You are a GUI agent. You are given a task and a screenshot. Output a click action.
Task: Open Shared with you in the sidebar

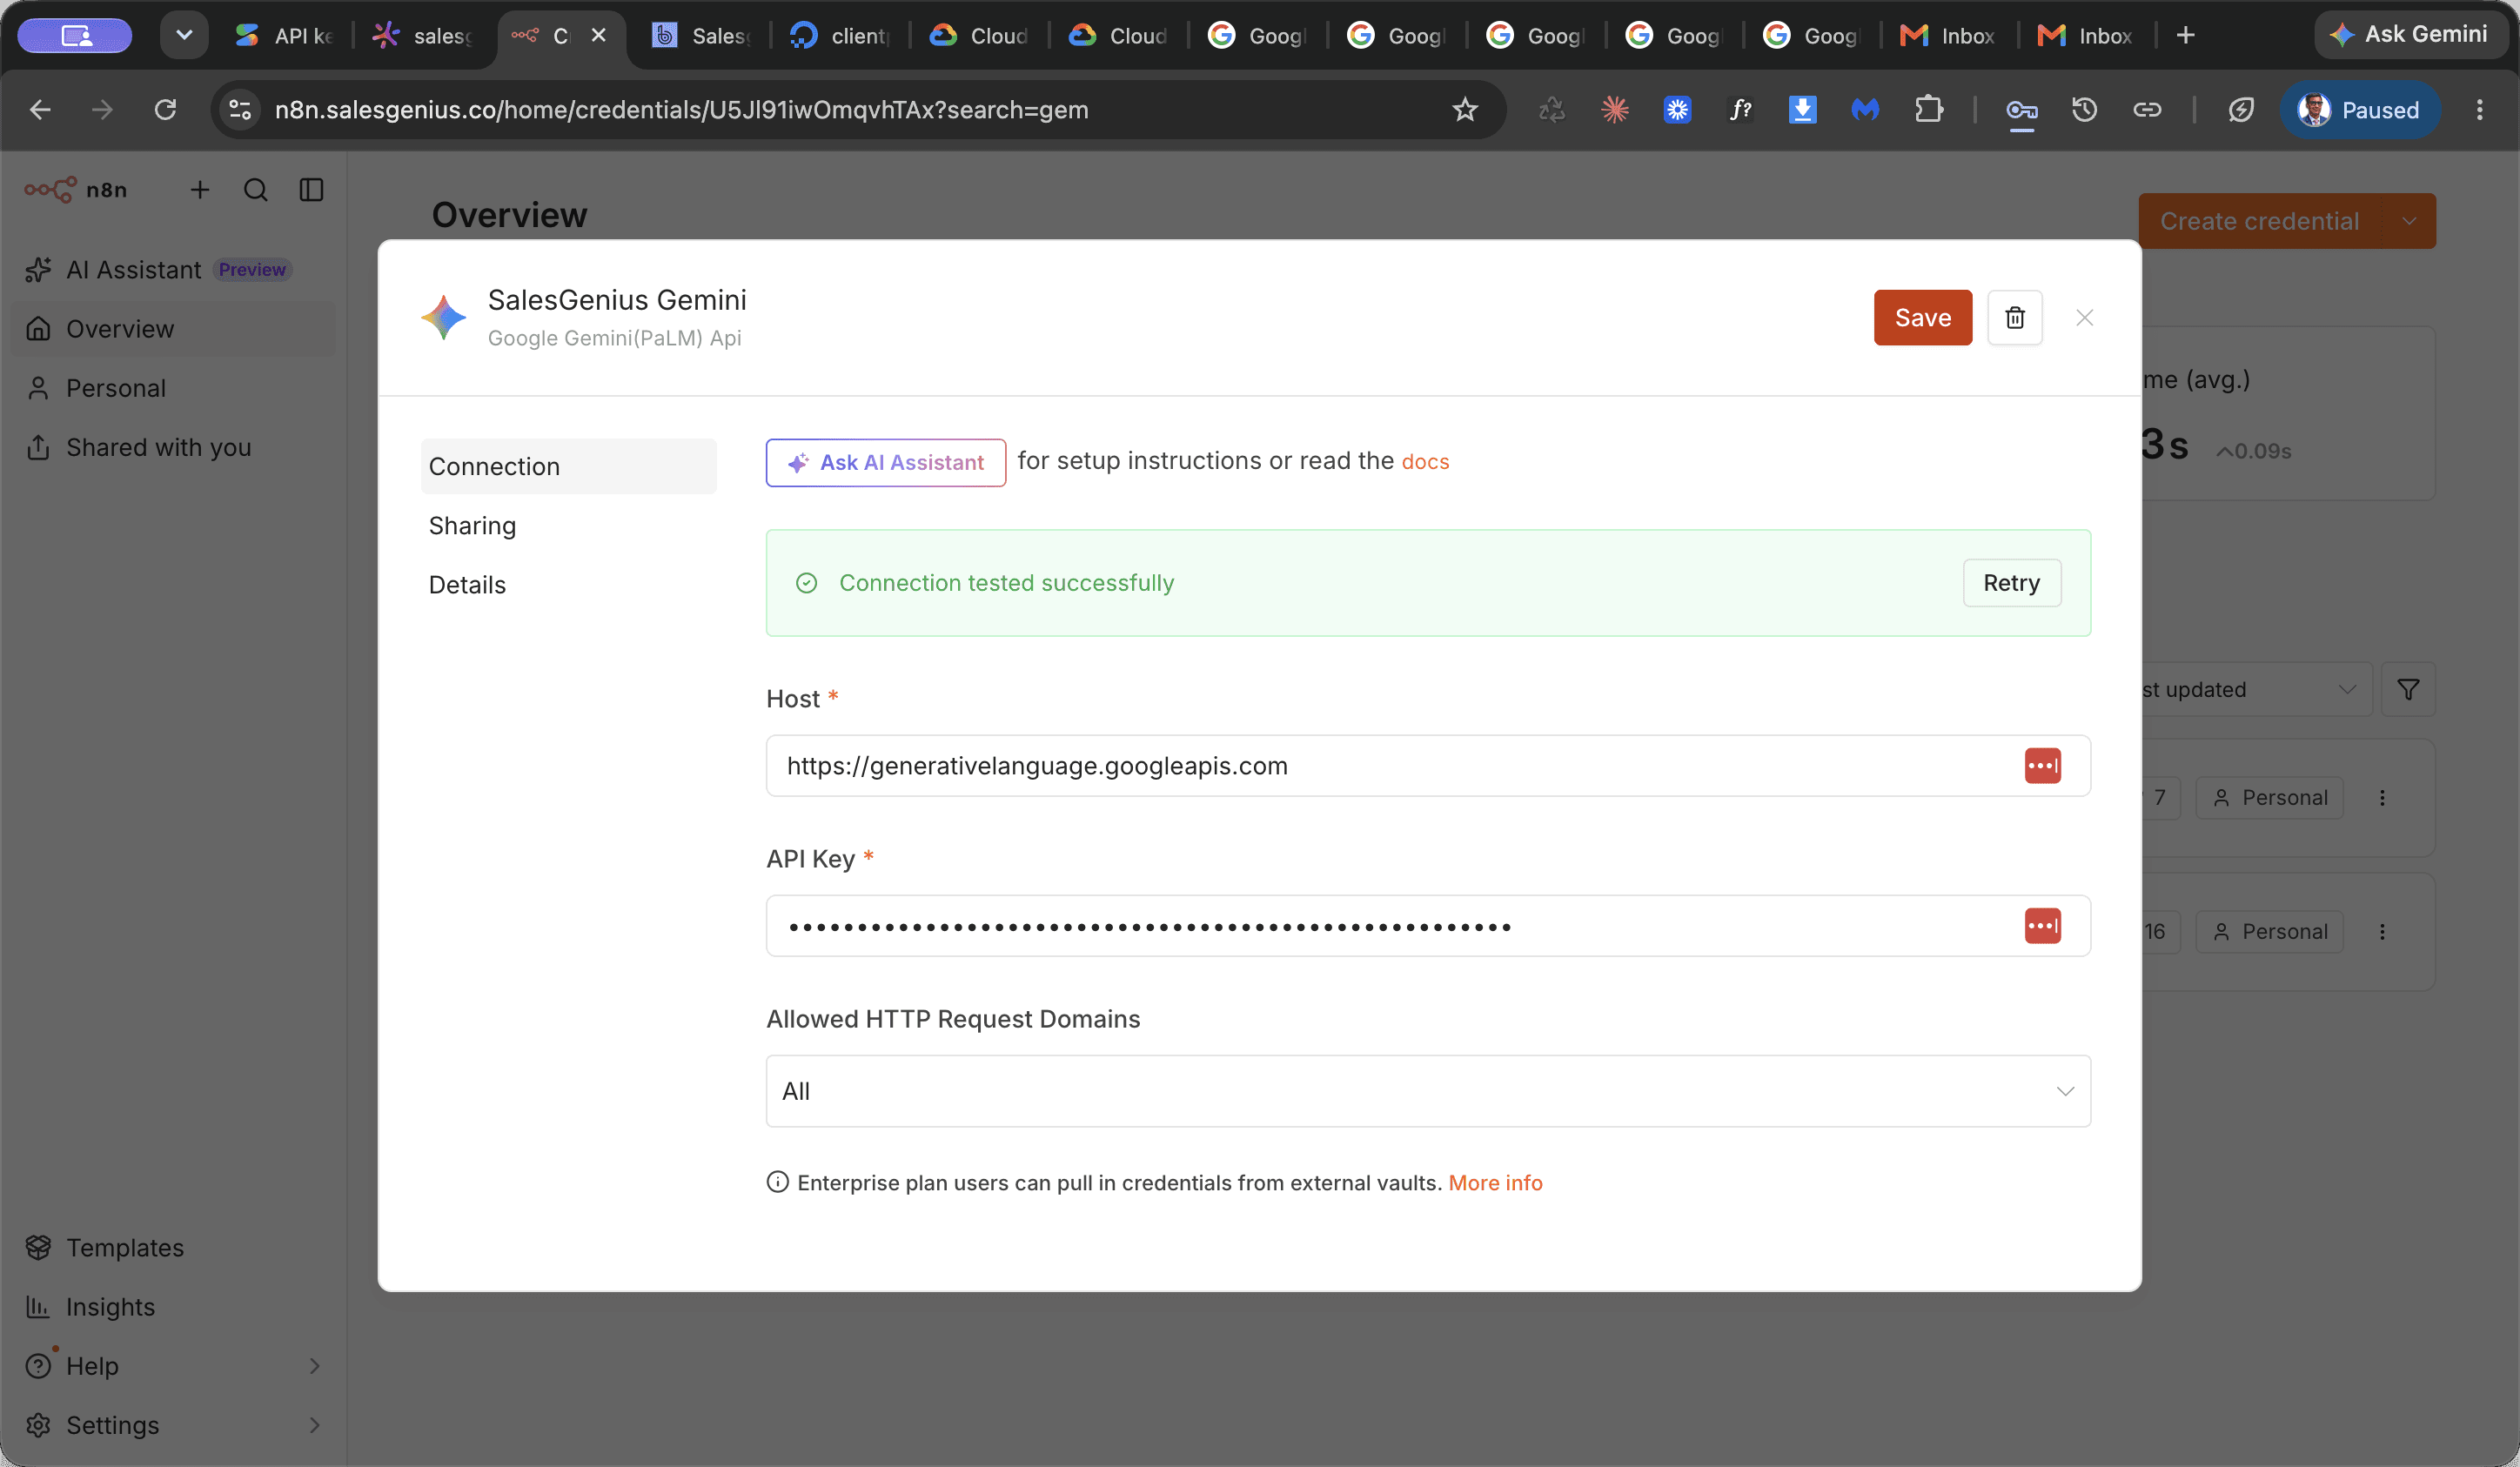pos(174,447)
